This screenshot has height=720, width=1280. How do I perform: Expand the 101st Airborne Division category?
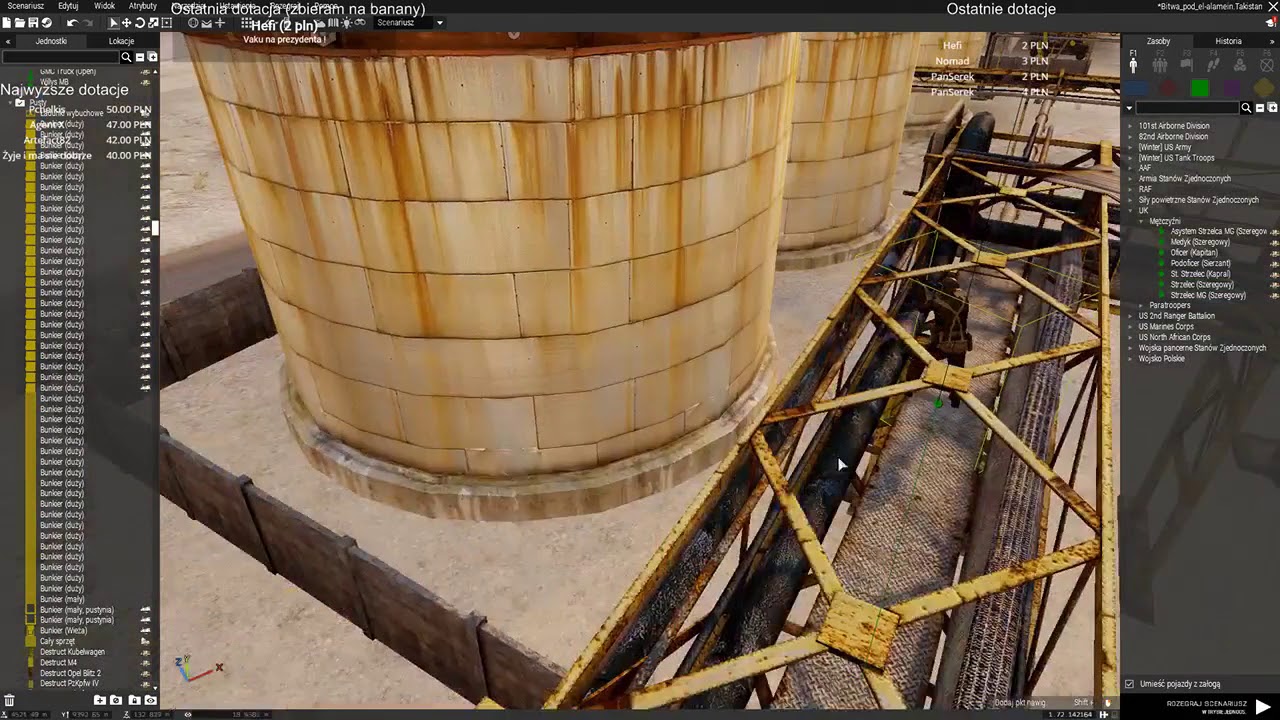(x=1130, y=126)
